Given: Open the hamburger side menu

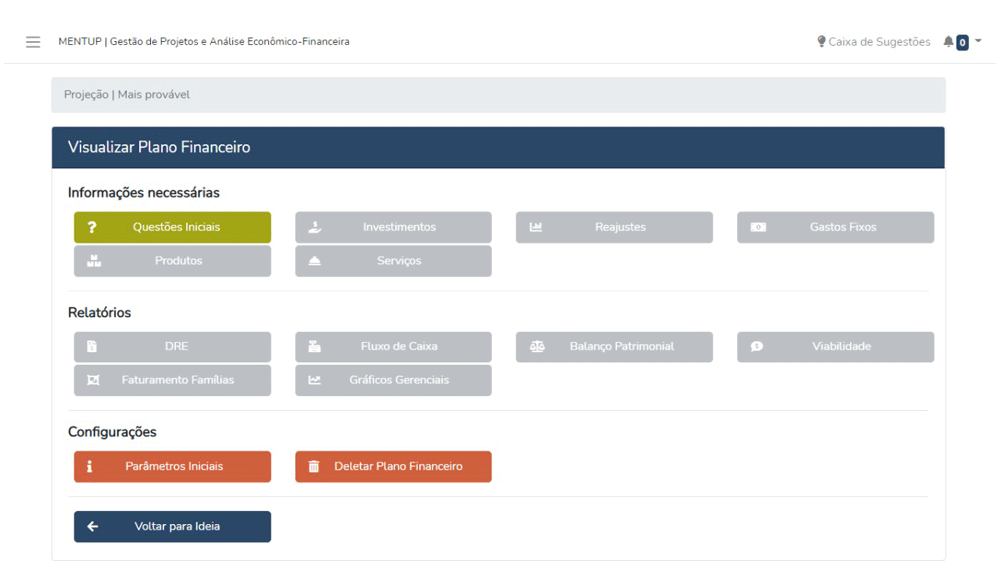Looking at the screenshot, I should [x=33, y=42].
